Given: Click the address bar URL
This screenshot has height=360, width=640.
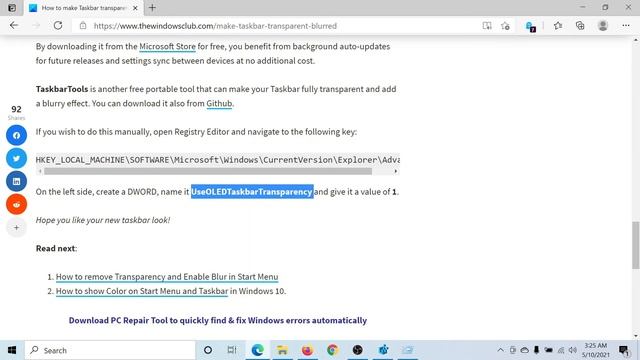Looking at the screenshot, I should 215,26.
